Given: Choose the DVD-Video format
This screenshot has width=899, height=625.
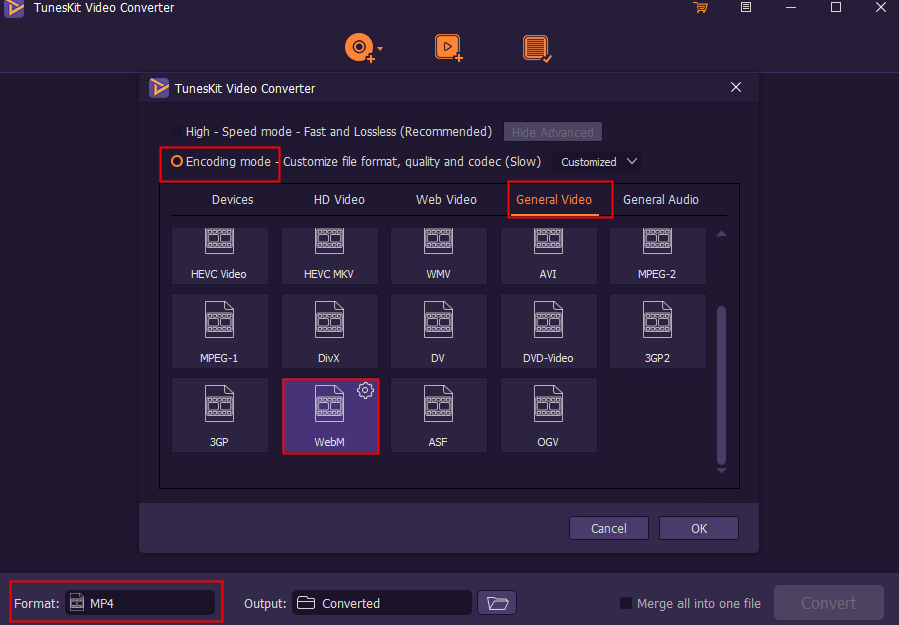Looking at the screenshot, I should tap(548, 331).
